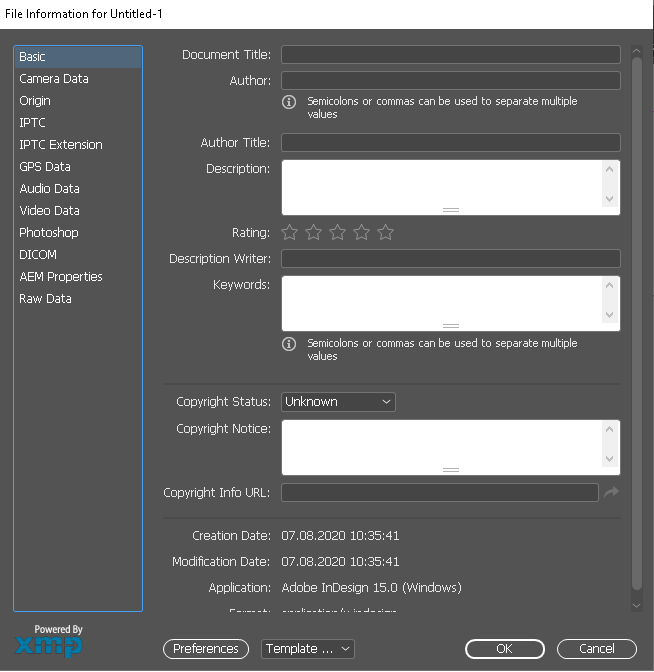Click the Copyright Info URL field
654x672 pixels.
click(x=440, y=492)
